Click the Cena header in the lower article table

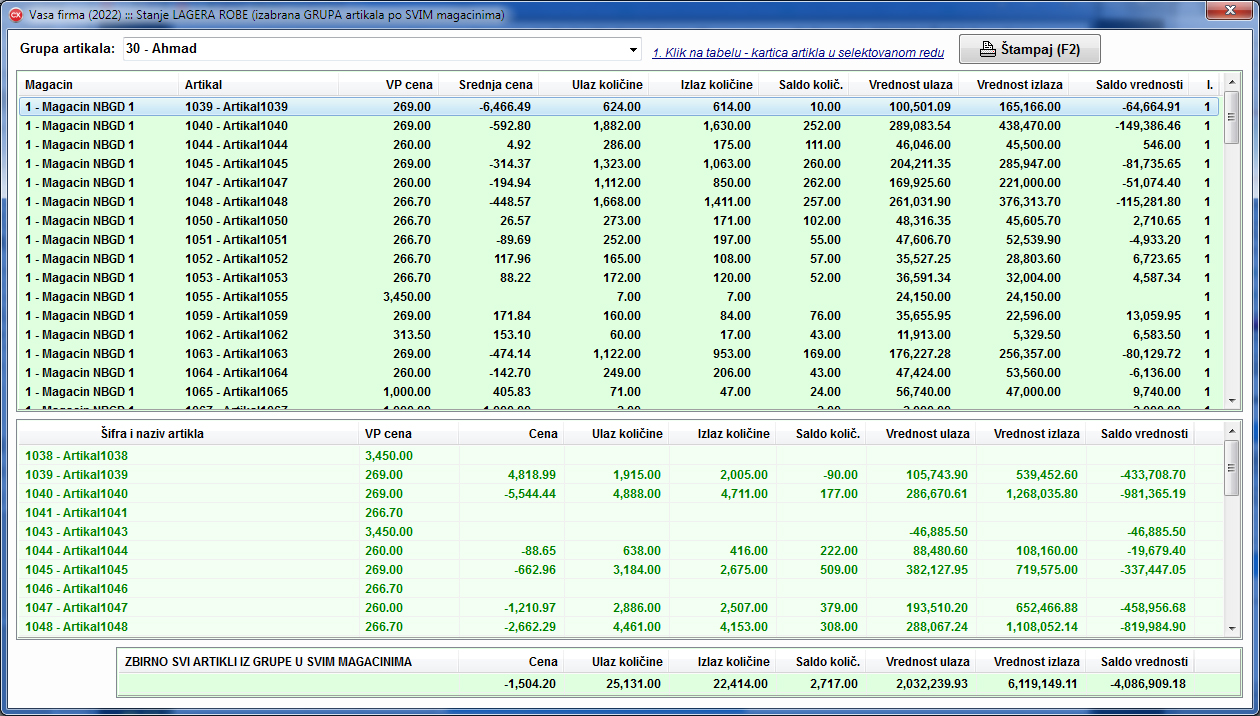pyautogui.click(x=510, y=434)
